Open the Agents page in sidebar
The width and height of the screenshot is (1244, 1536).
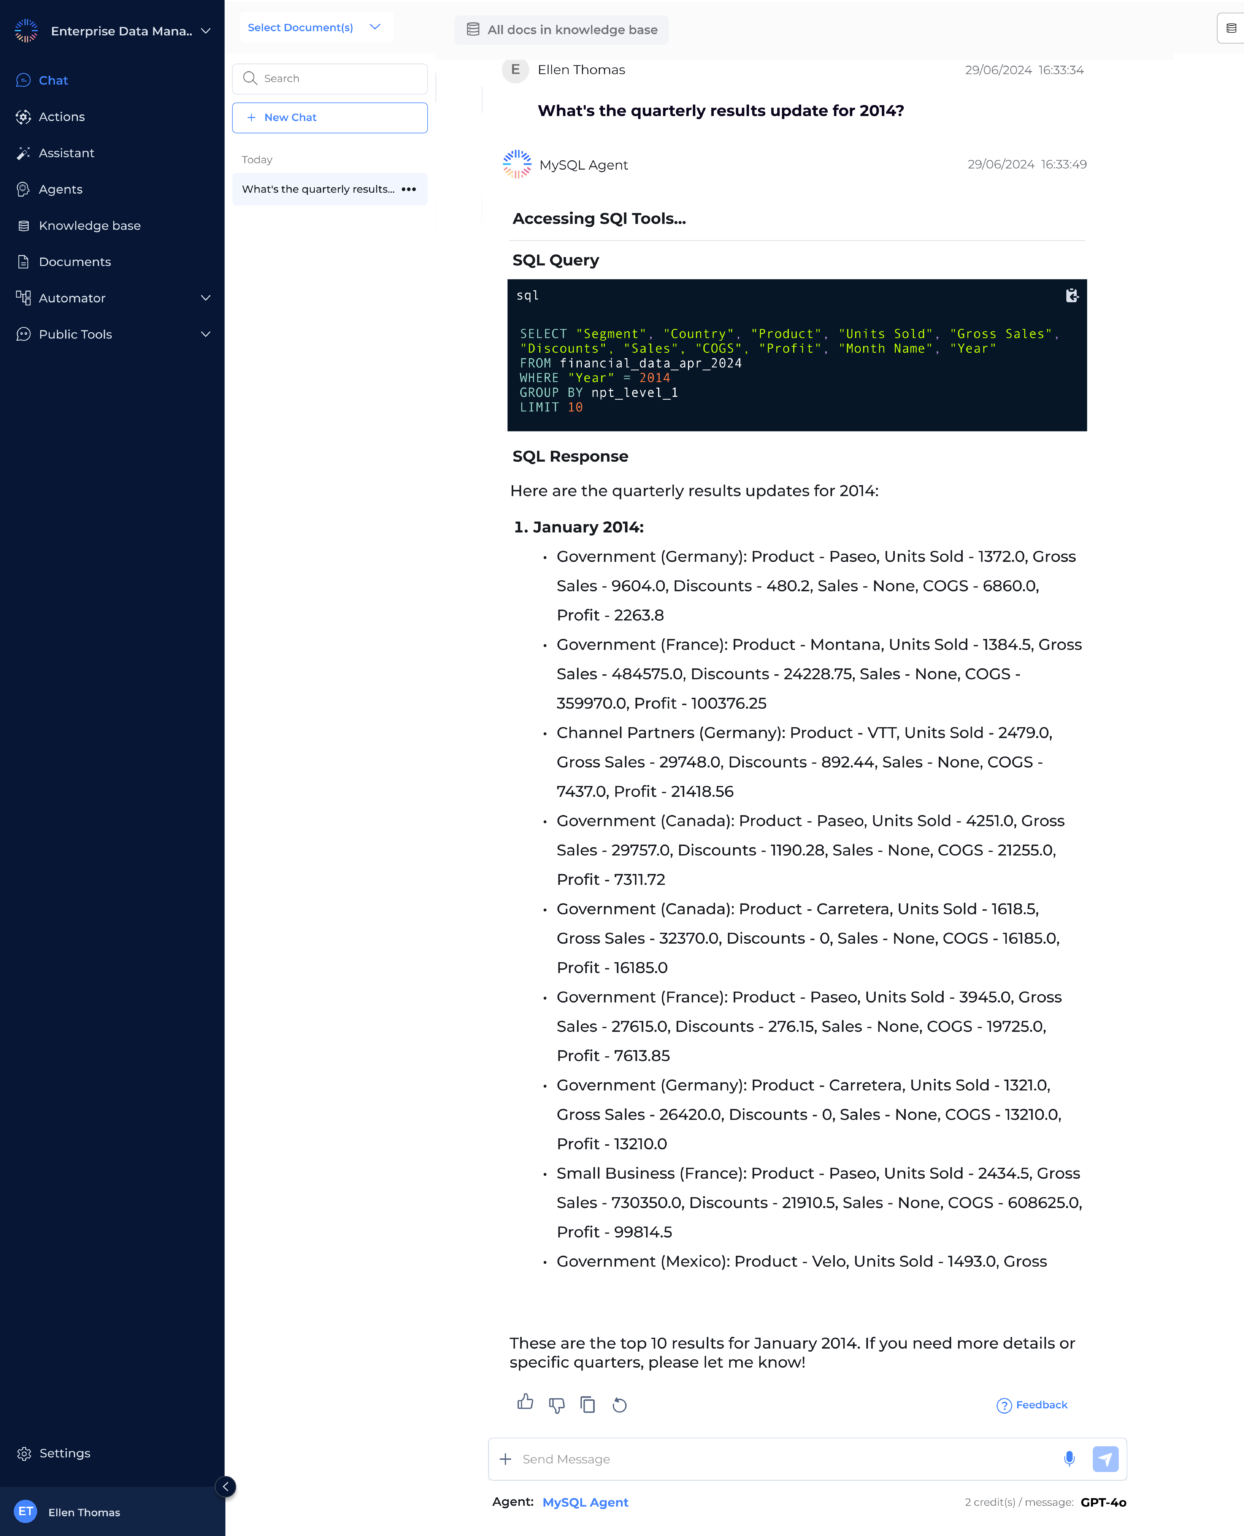[x=60, y=189]
